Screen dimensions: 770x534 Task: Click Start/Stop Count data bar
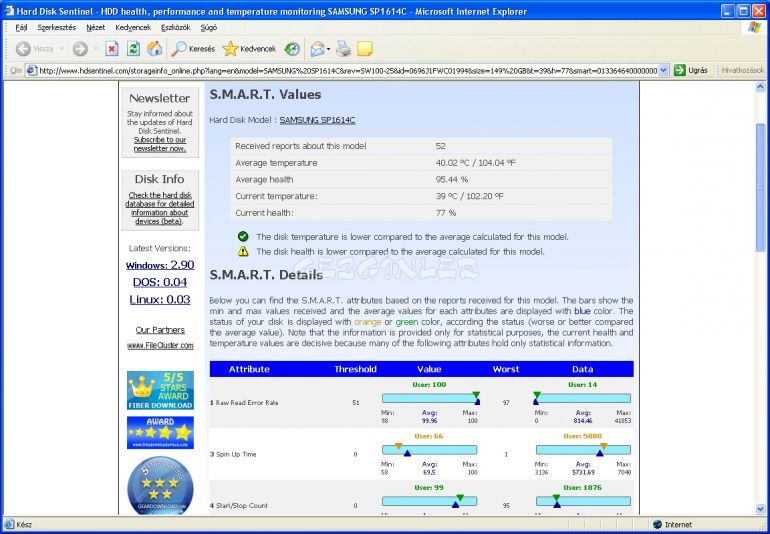pyautogui.click(x=583, y=502)
